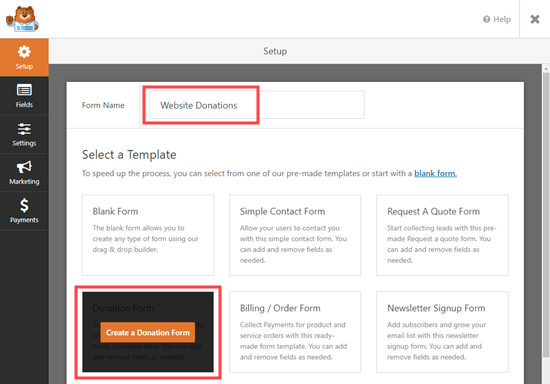Click the WPForms bear mascot logo
Screen dimensions: 550x384
[x=22, y=19]
